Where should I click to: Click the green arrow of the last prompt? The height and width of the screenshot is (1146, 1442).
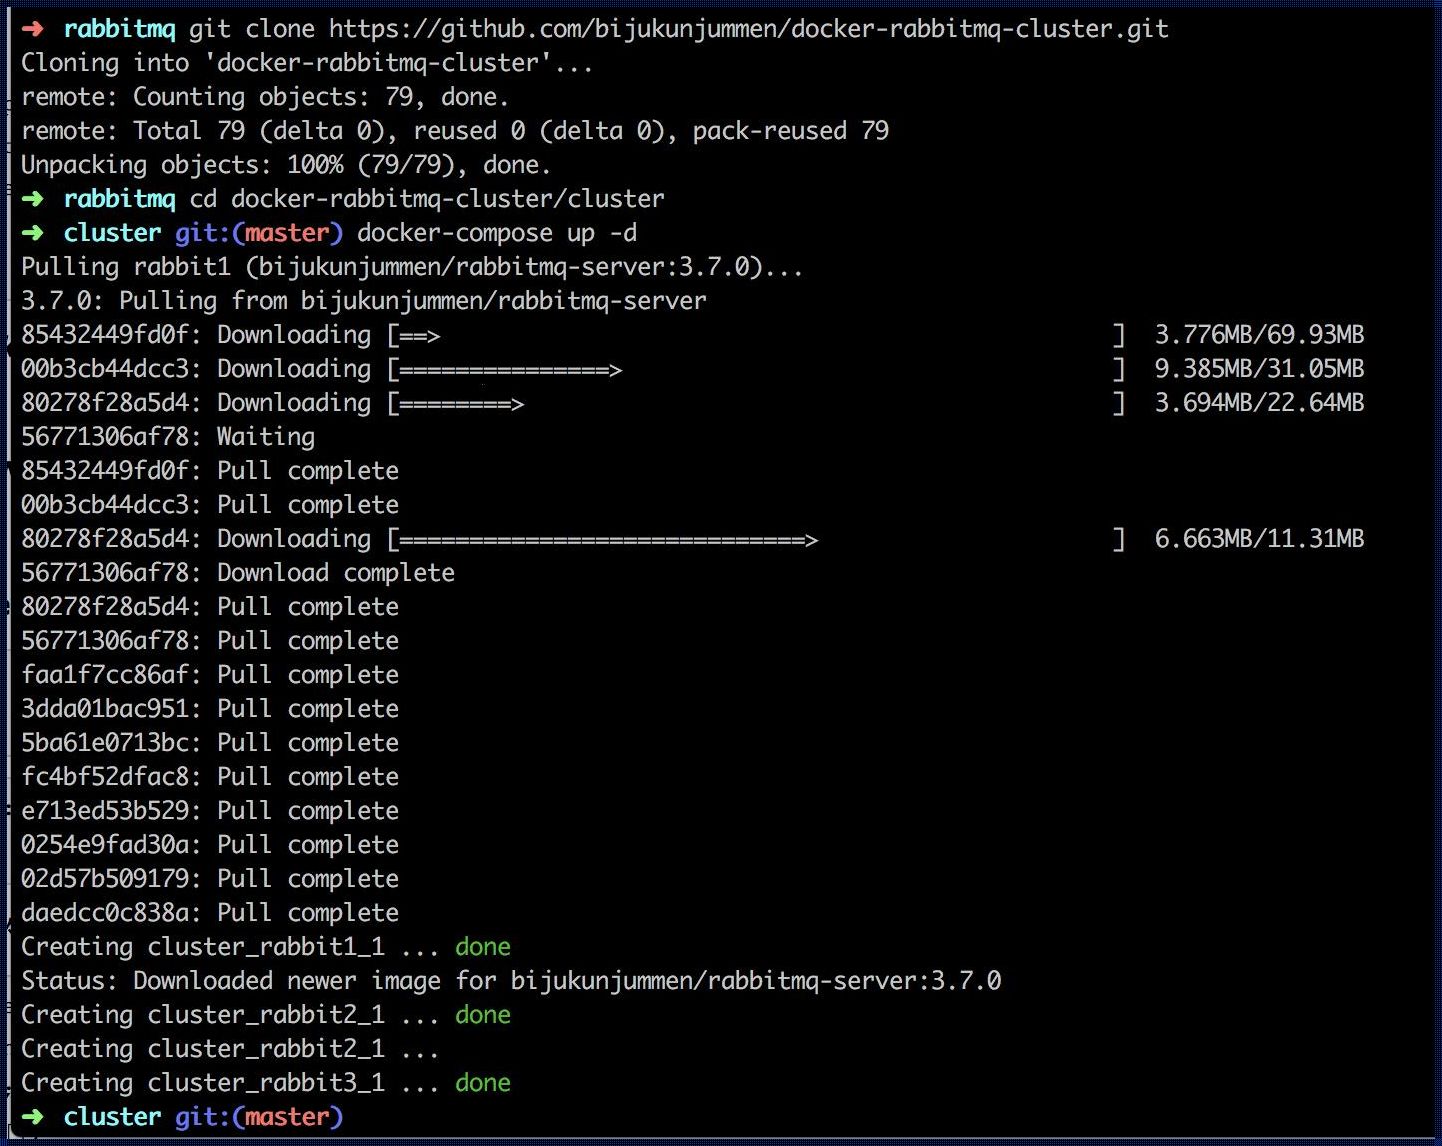(33, 1117)
